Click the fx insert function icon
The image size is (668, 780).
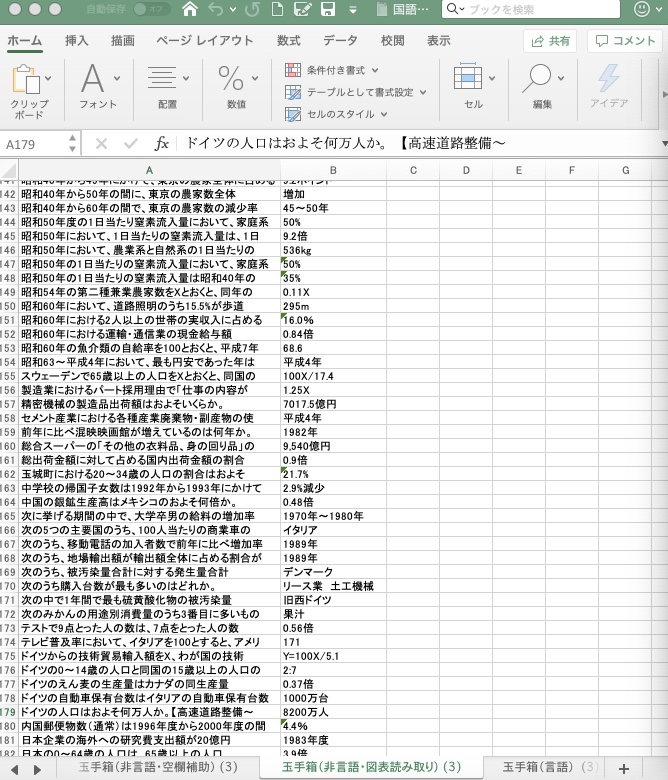[x=162, y=144]
